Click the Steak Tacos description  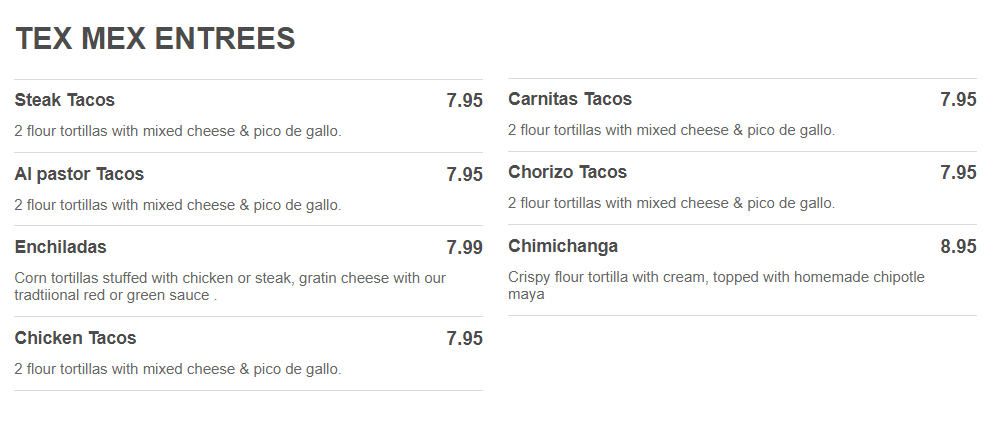click(178, 131)
